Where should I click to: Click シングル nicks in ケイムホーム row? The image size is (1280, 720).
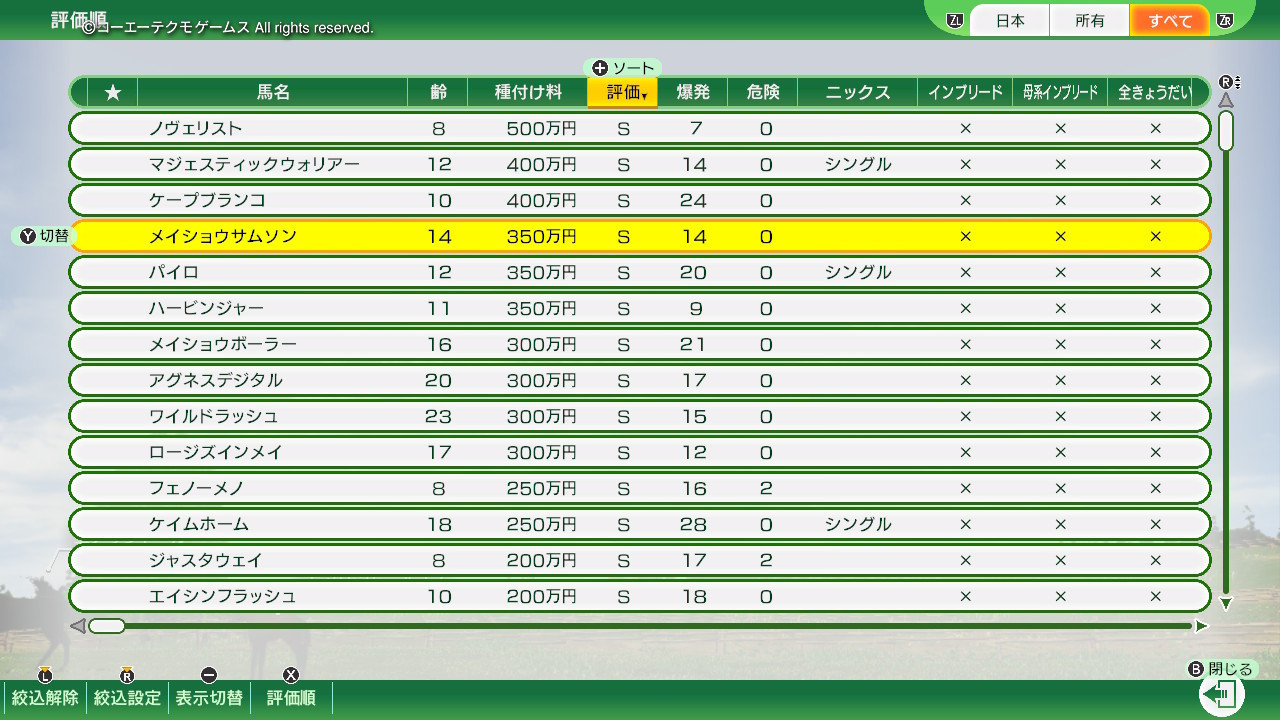[x=858, y=524]
